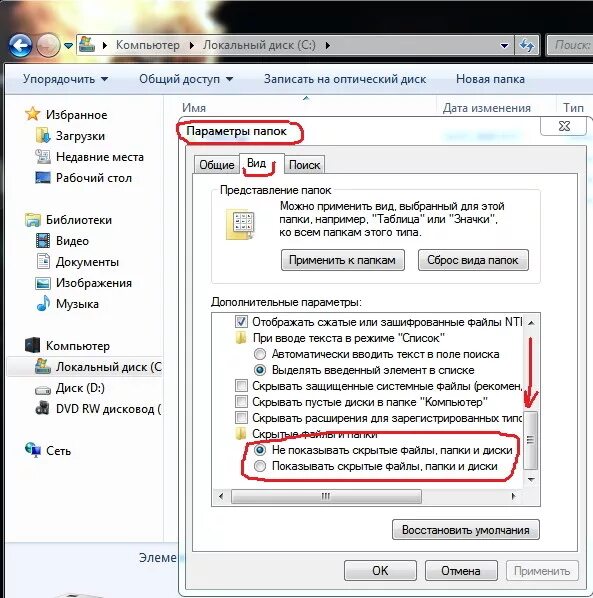Image resolution: width=593 pixels, height=598 pixels.
Task: Click the Сброс вида папок button
Action: [473, 260]
